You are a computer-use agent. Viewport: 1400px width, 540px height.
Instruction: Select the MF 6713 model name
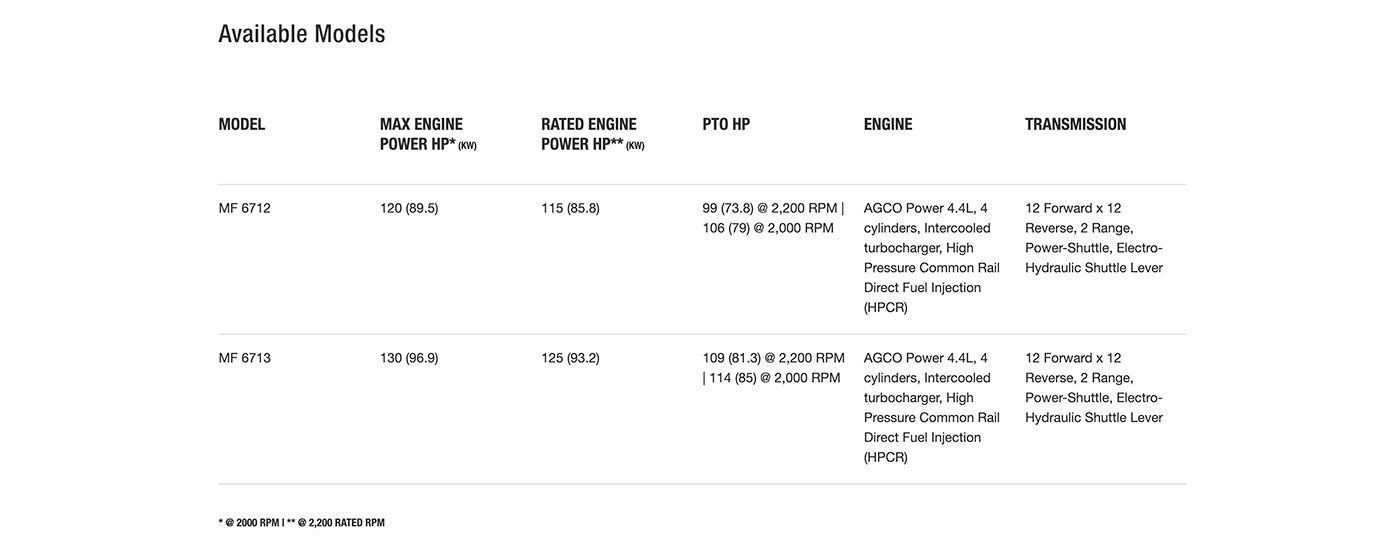coord(245,358)
